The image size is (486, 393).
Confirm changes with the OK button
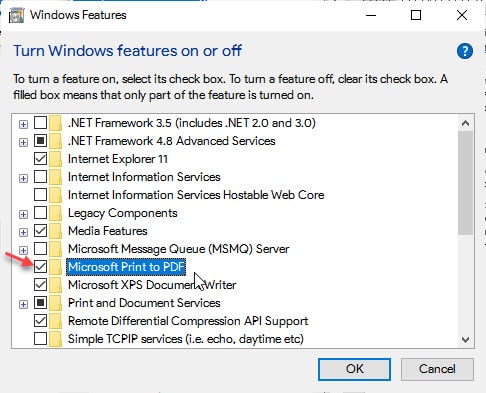click(x=354, y=369)
